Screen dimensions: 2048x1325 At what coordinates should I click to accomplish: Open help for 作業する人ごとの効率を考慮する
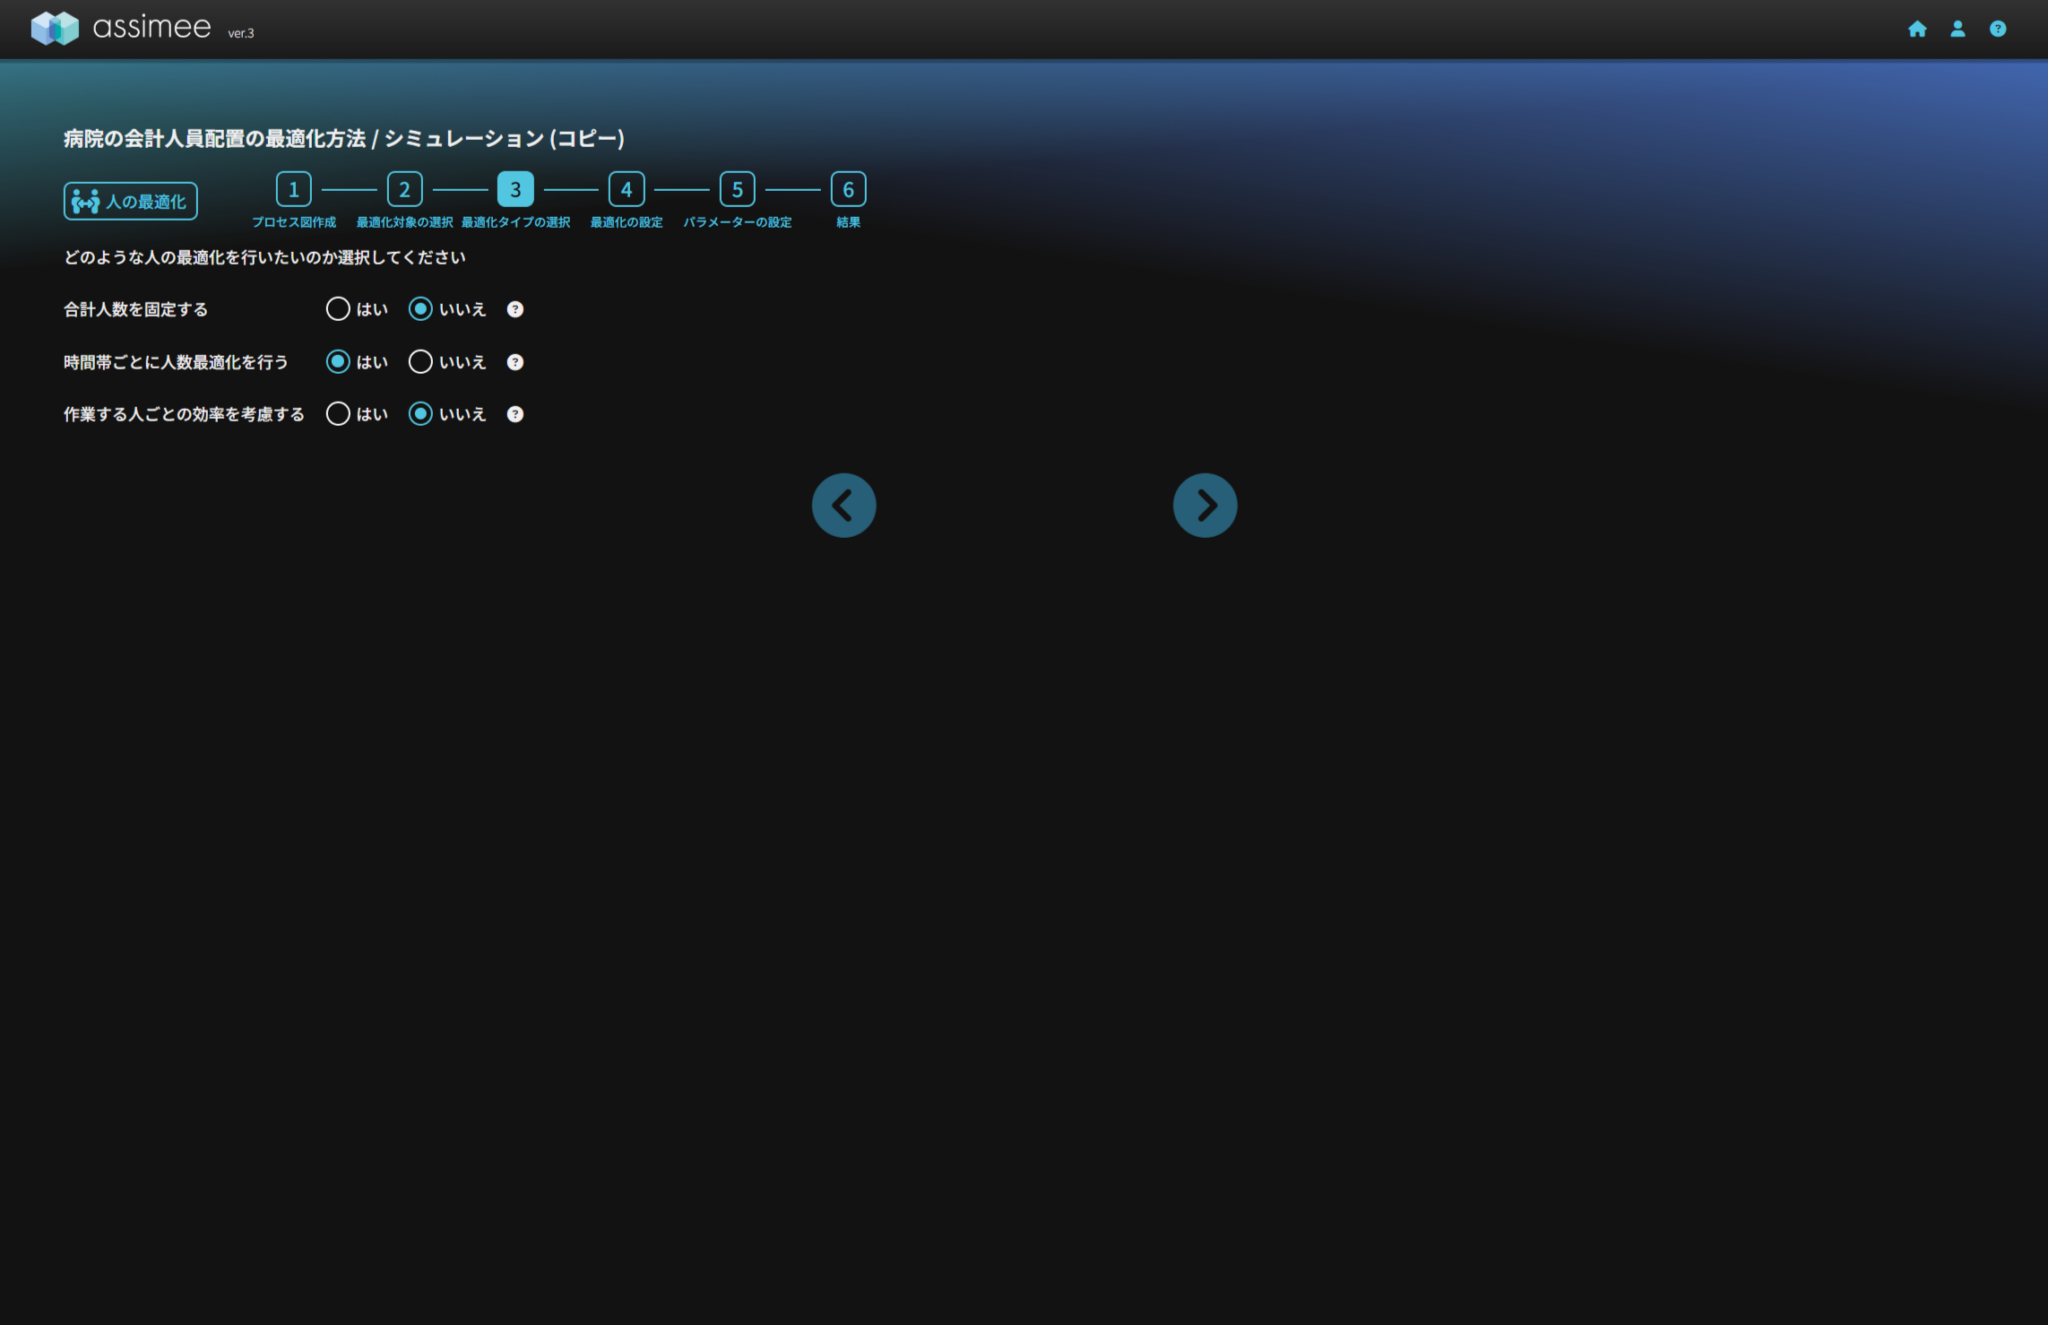515,414
